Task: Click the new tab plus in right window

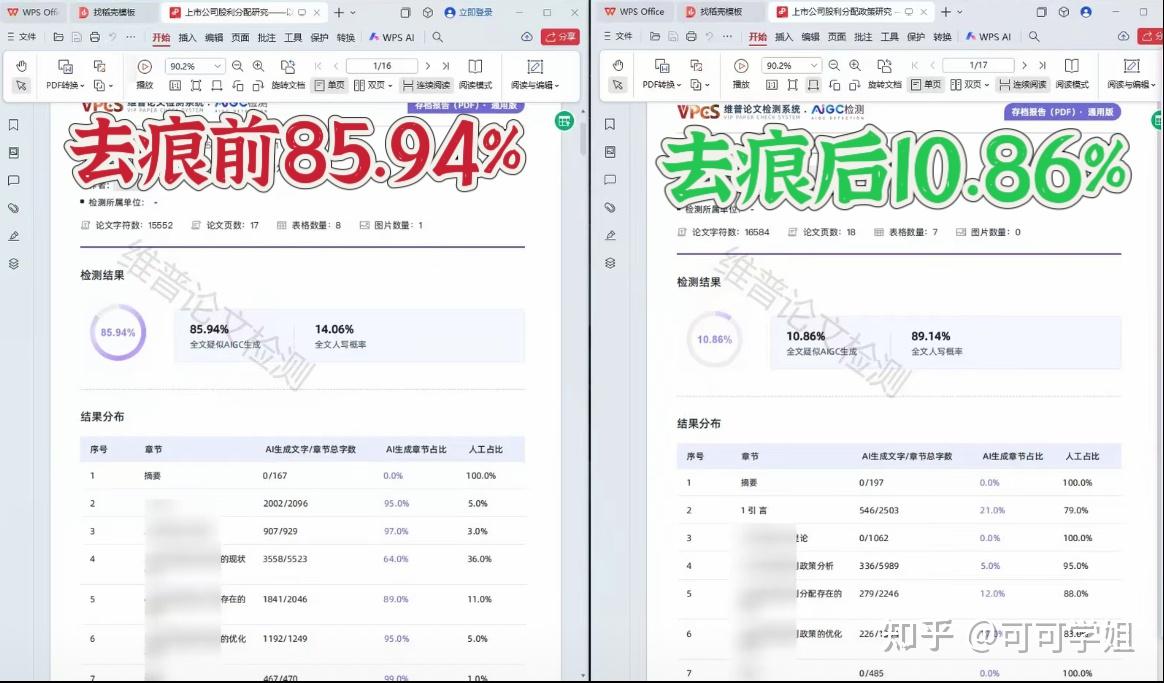Action: click(x=946, y=12)
